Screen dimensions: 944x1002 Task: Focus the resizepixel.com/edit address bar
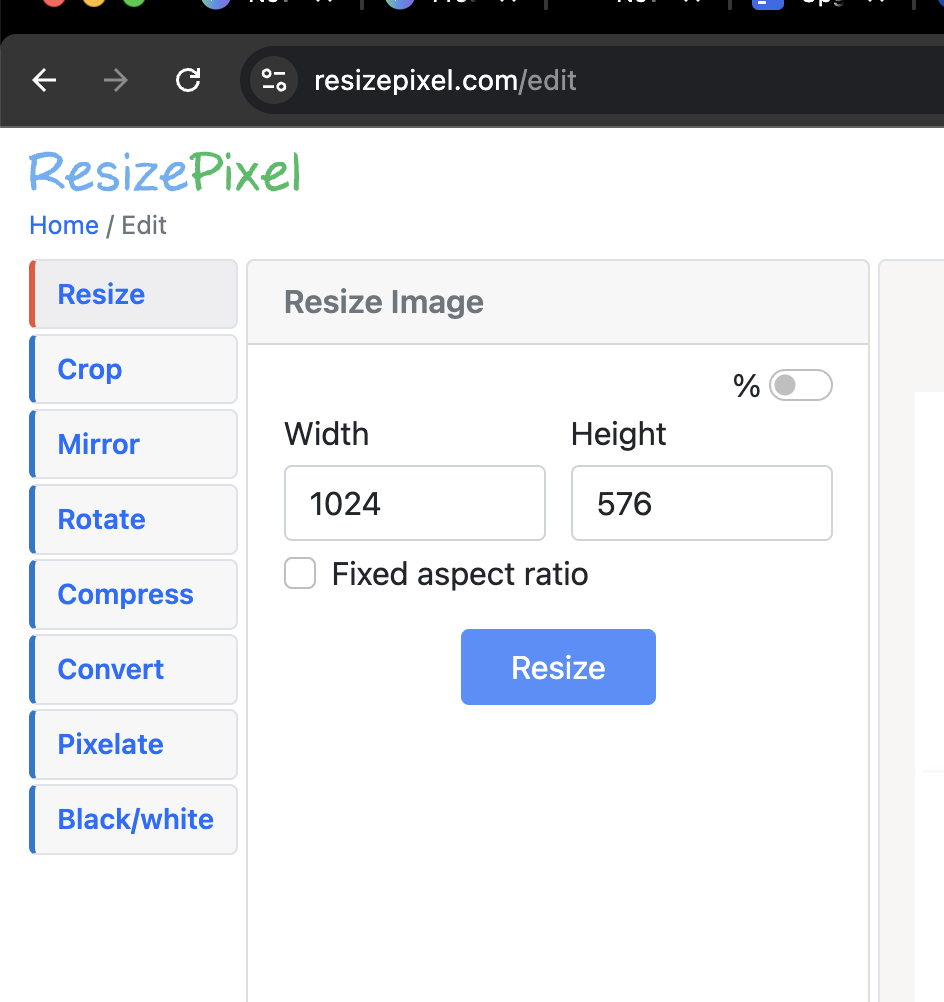(594, 81)
